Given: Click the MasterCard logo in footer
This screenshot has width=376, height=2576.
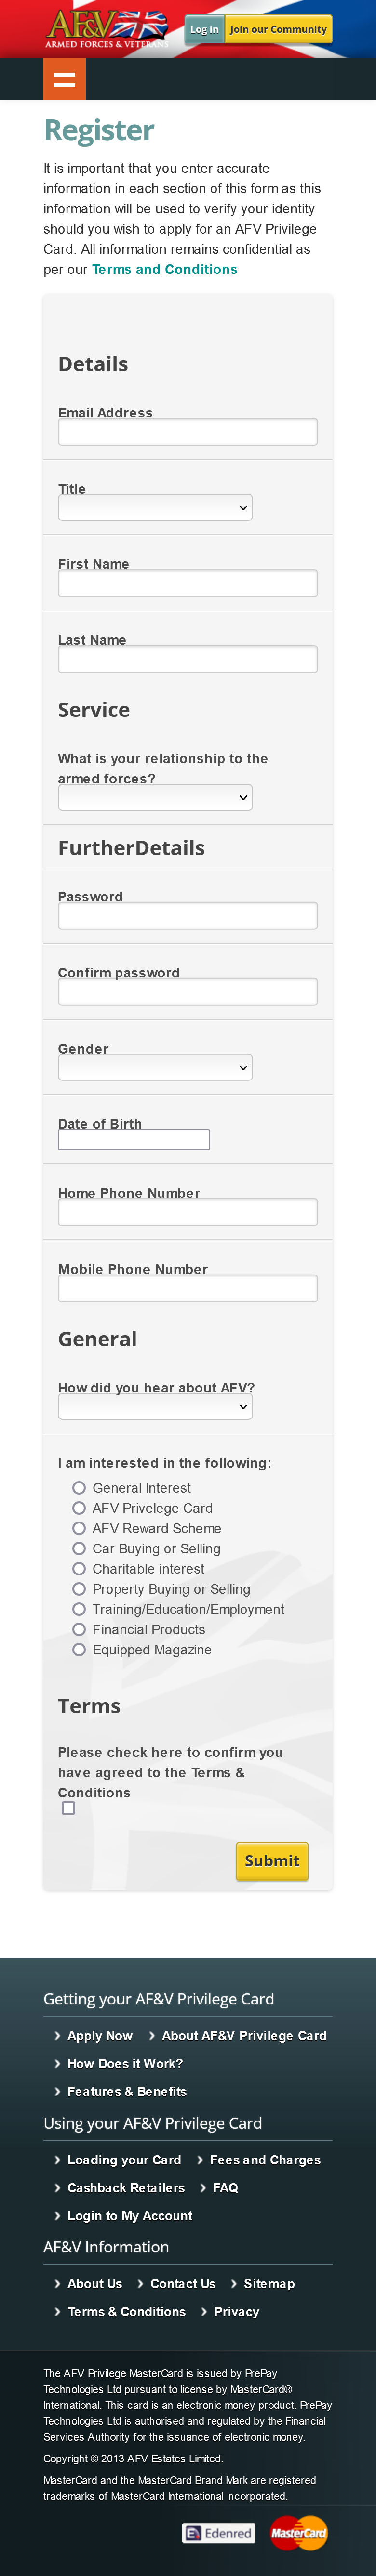Looking at the screenshot, I should click(298, 2532).
